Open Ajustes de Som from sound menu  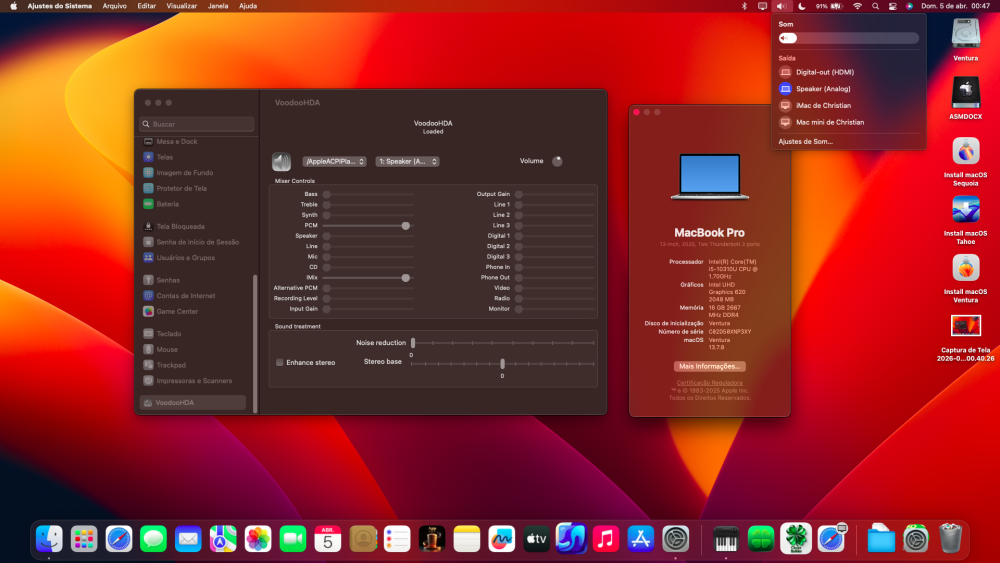805,142
